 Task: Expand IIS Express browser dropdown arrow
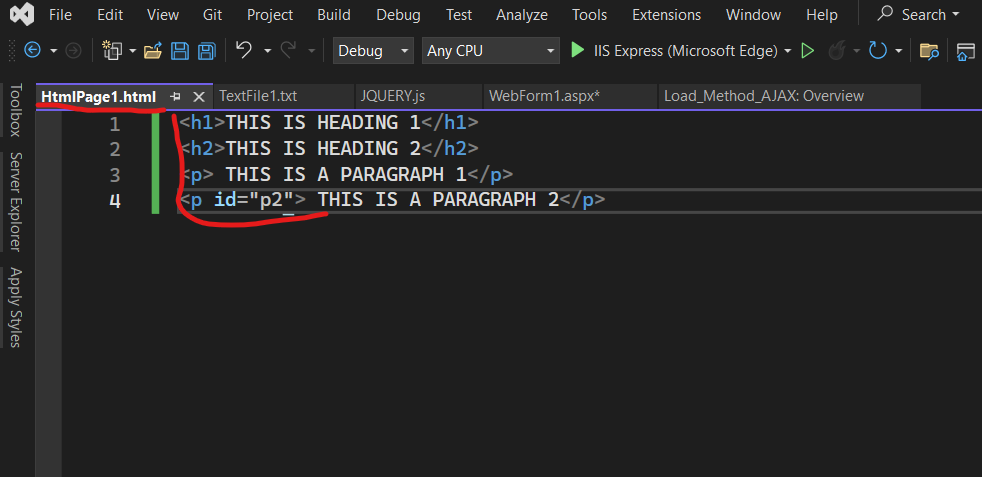[788, 51]
